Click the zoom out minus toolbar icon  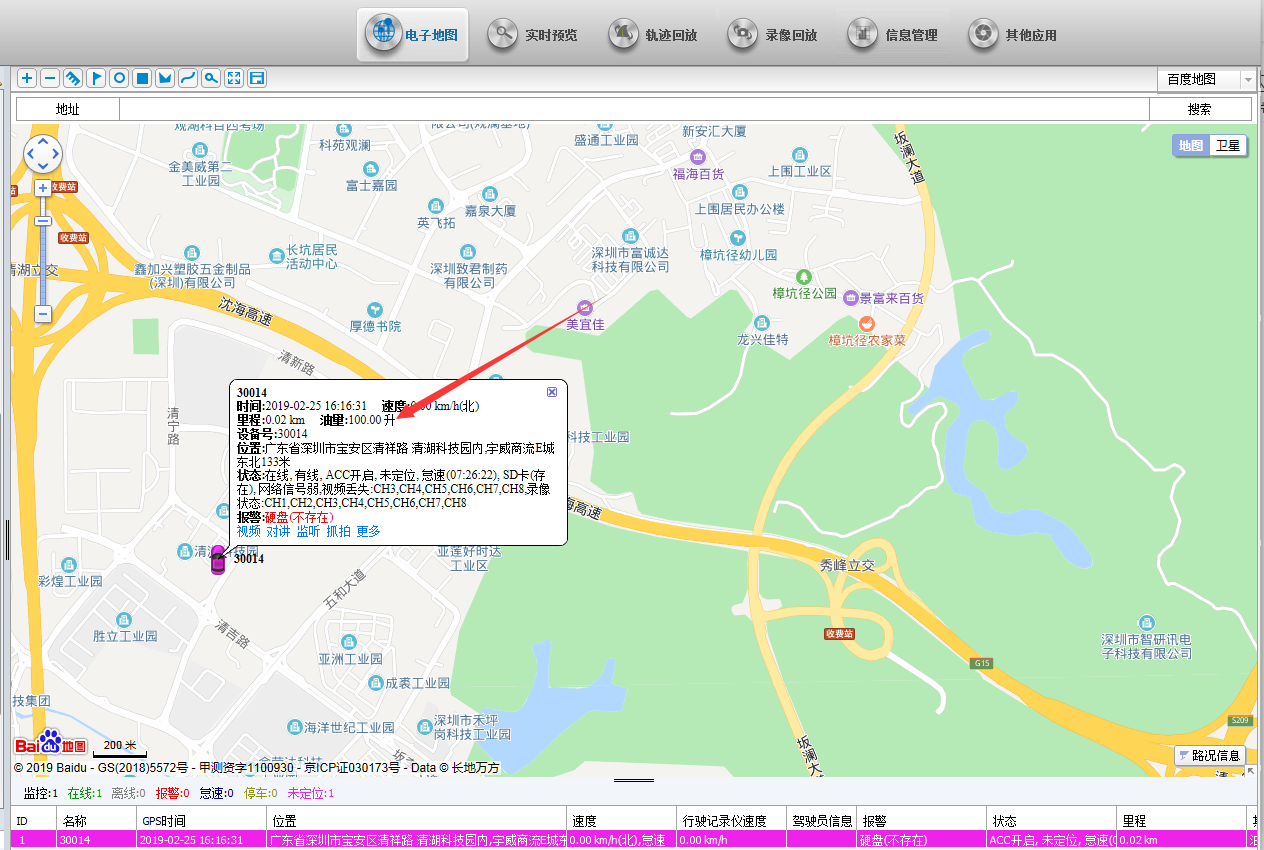pyautogui.click(x=50, y=78)
